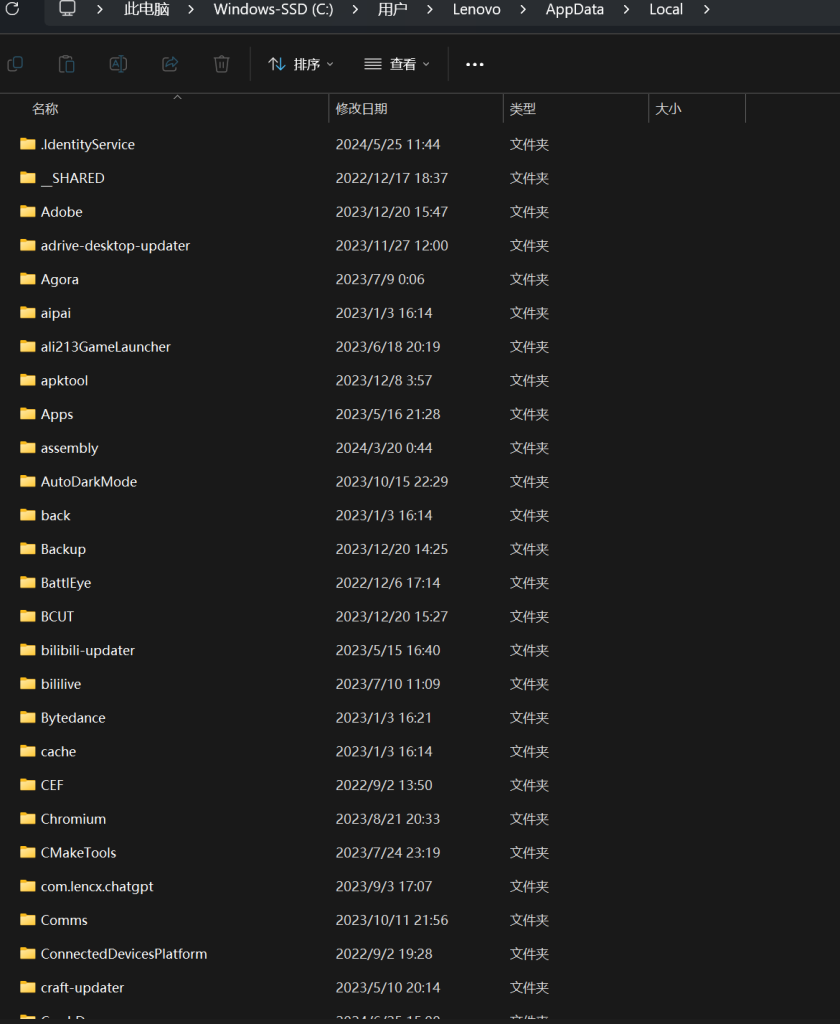The image size is (840, 1024).
Task: Click the Copy icon in toolbar
Action: [x=15, y=64]
